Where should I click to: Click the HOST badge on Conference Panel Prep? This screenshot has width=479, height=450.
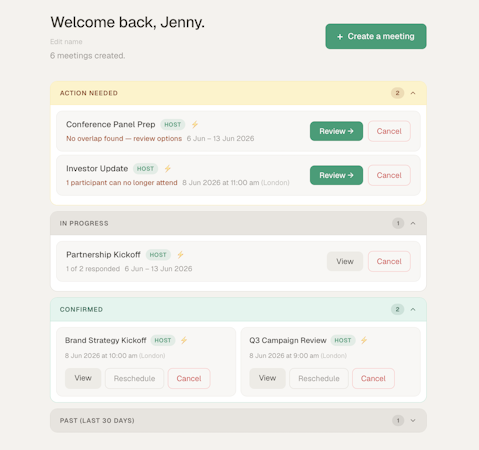(173, 125)
